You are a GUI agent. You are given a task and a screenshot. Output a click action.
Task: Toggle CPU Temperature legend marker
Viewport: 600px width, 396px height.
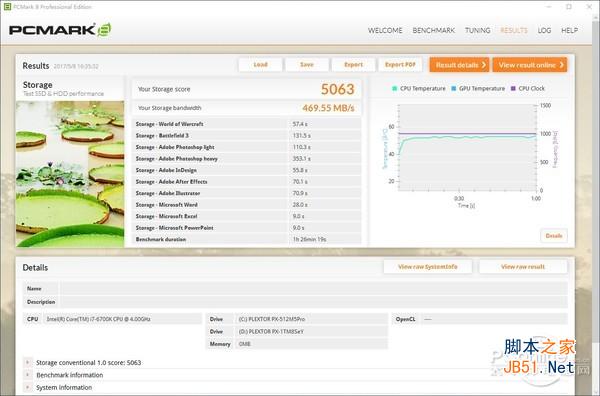[x=395, y=88]
